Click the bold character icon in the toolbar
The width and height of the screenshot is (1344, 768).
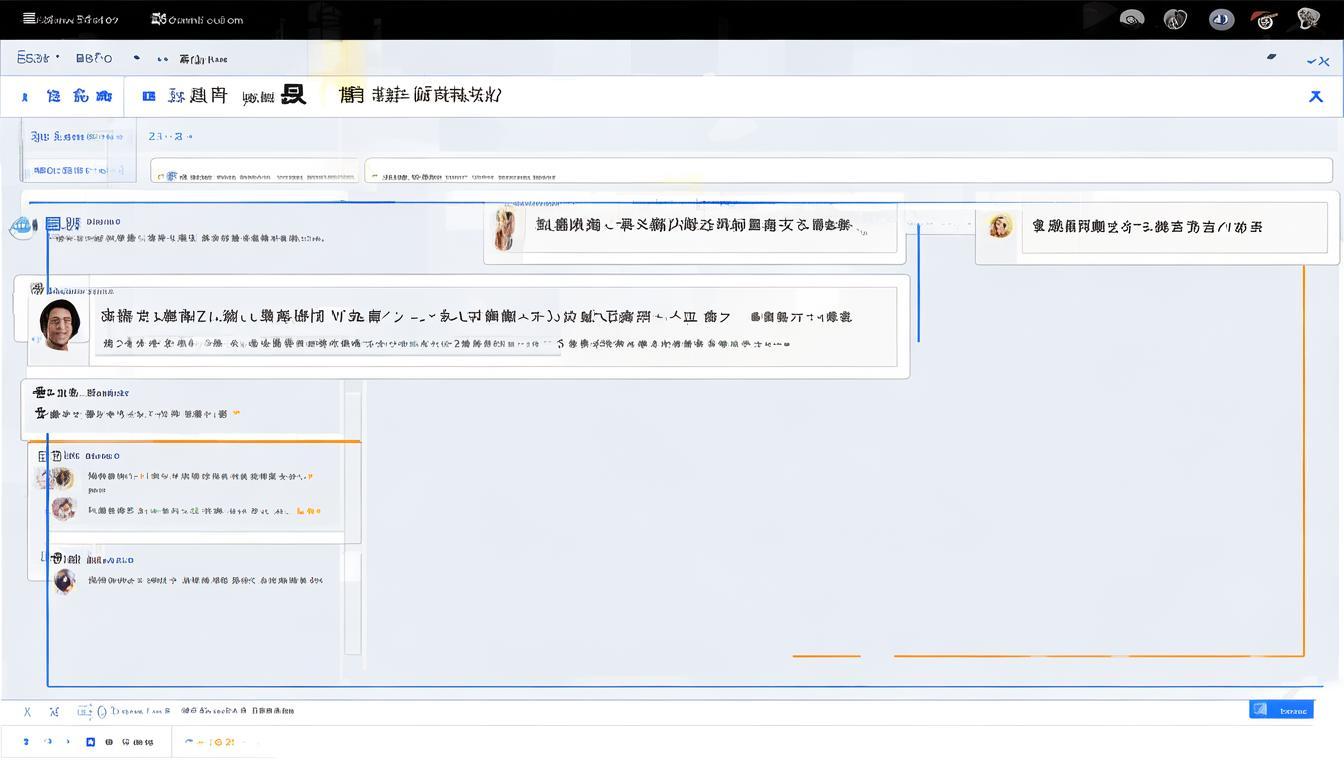(294, 94)
